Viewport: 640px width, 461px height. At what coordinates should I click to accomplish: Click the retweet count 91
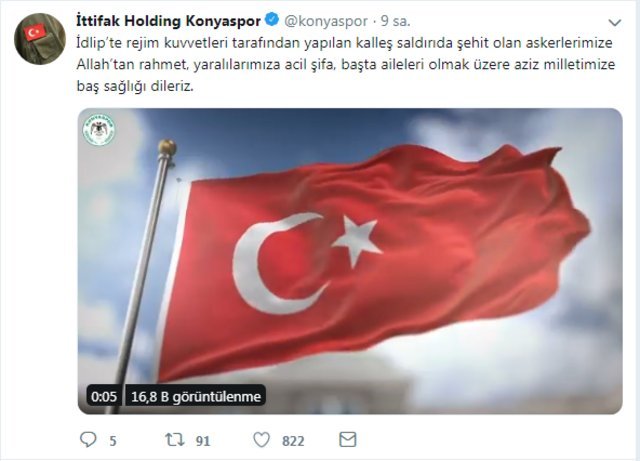tap(203, 441)
